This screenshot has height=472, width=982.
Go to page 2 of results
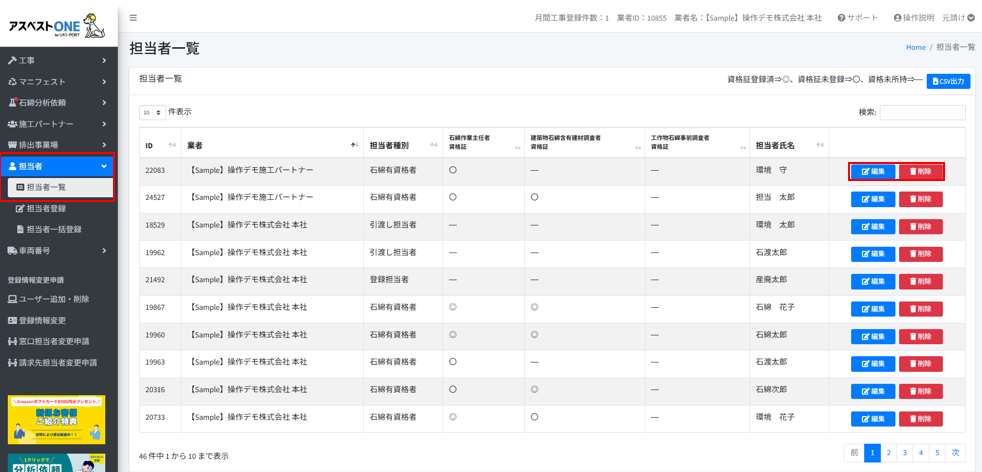[x=888, y=453]
